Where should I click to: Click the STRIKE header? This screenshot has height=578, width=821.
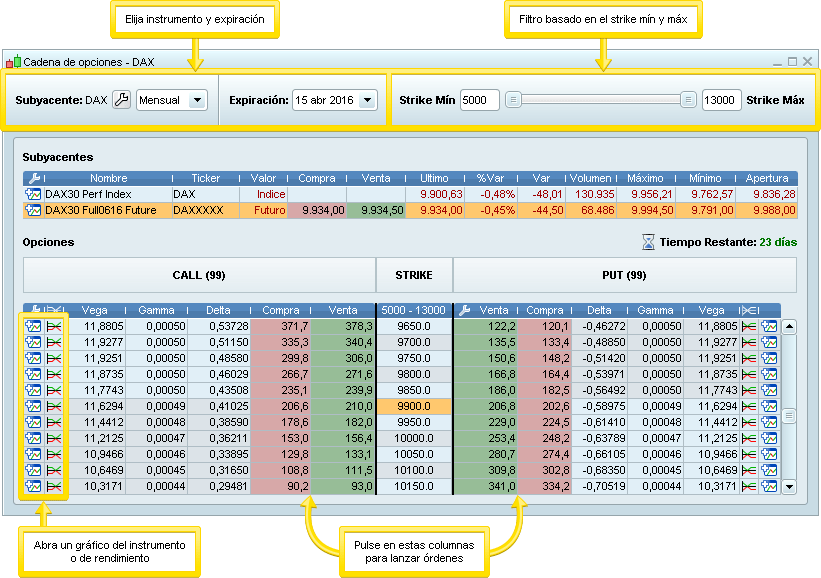(x=414, y=275)
